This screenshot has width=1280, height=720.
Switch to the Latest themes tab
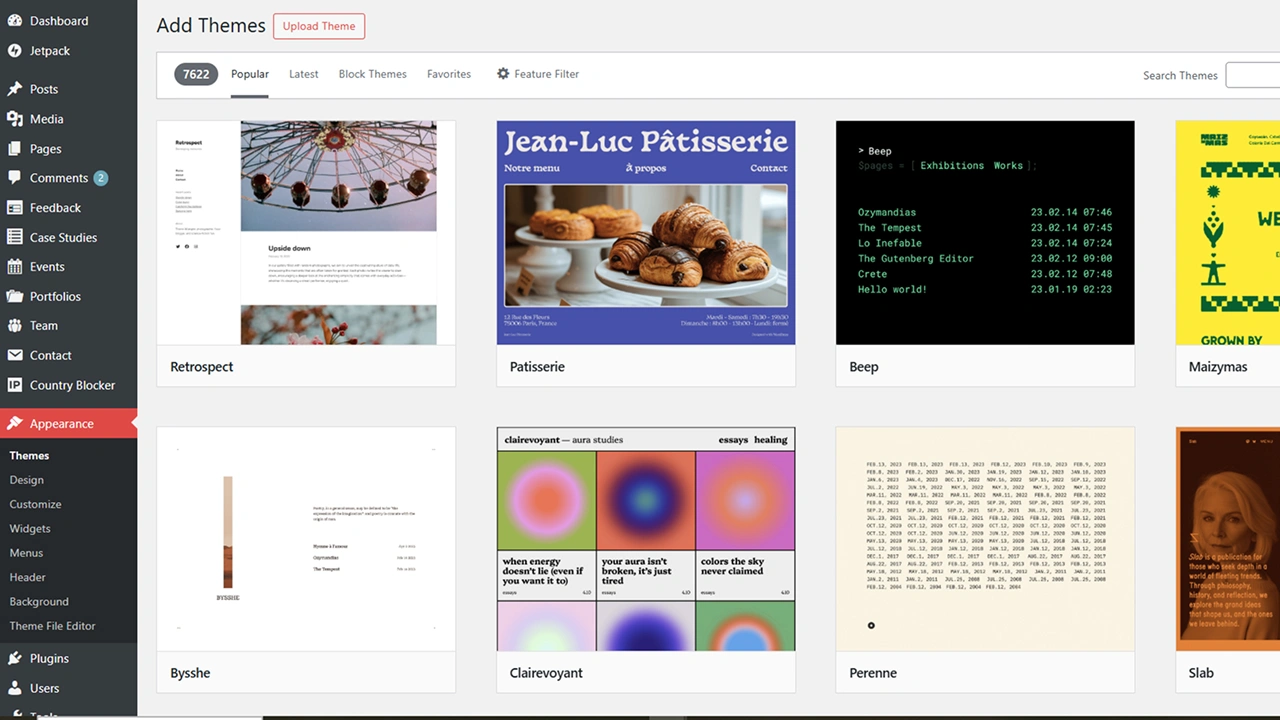(x=303, y=73)
